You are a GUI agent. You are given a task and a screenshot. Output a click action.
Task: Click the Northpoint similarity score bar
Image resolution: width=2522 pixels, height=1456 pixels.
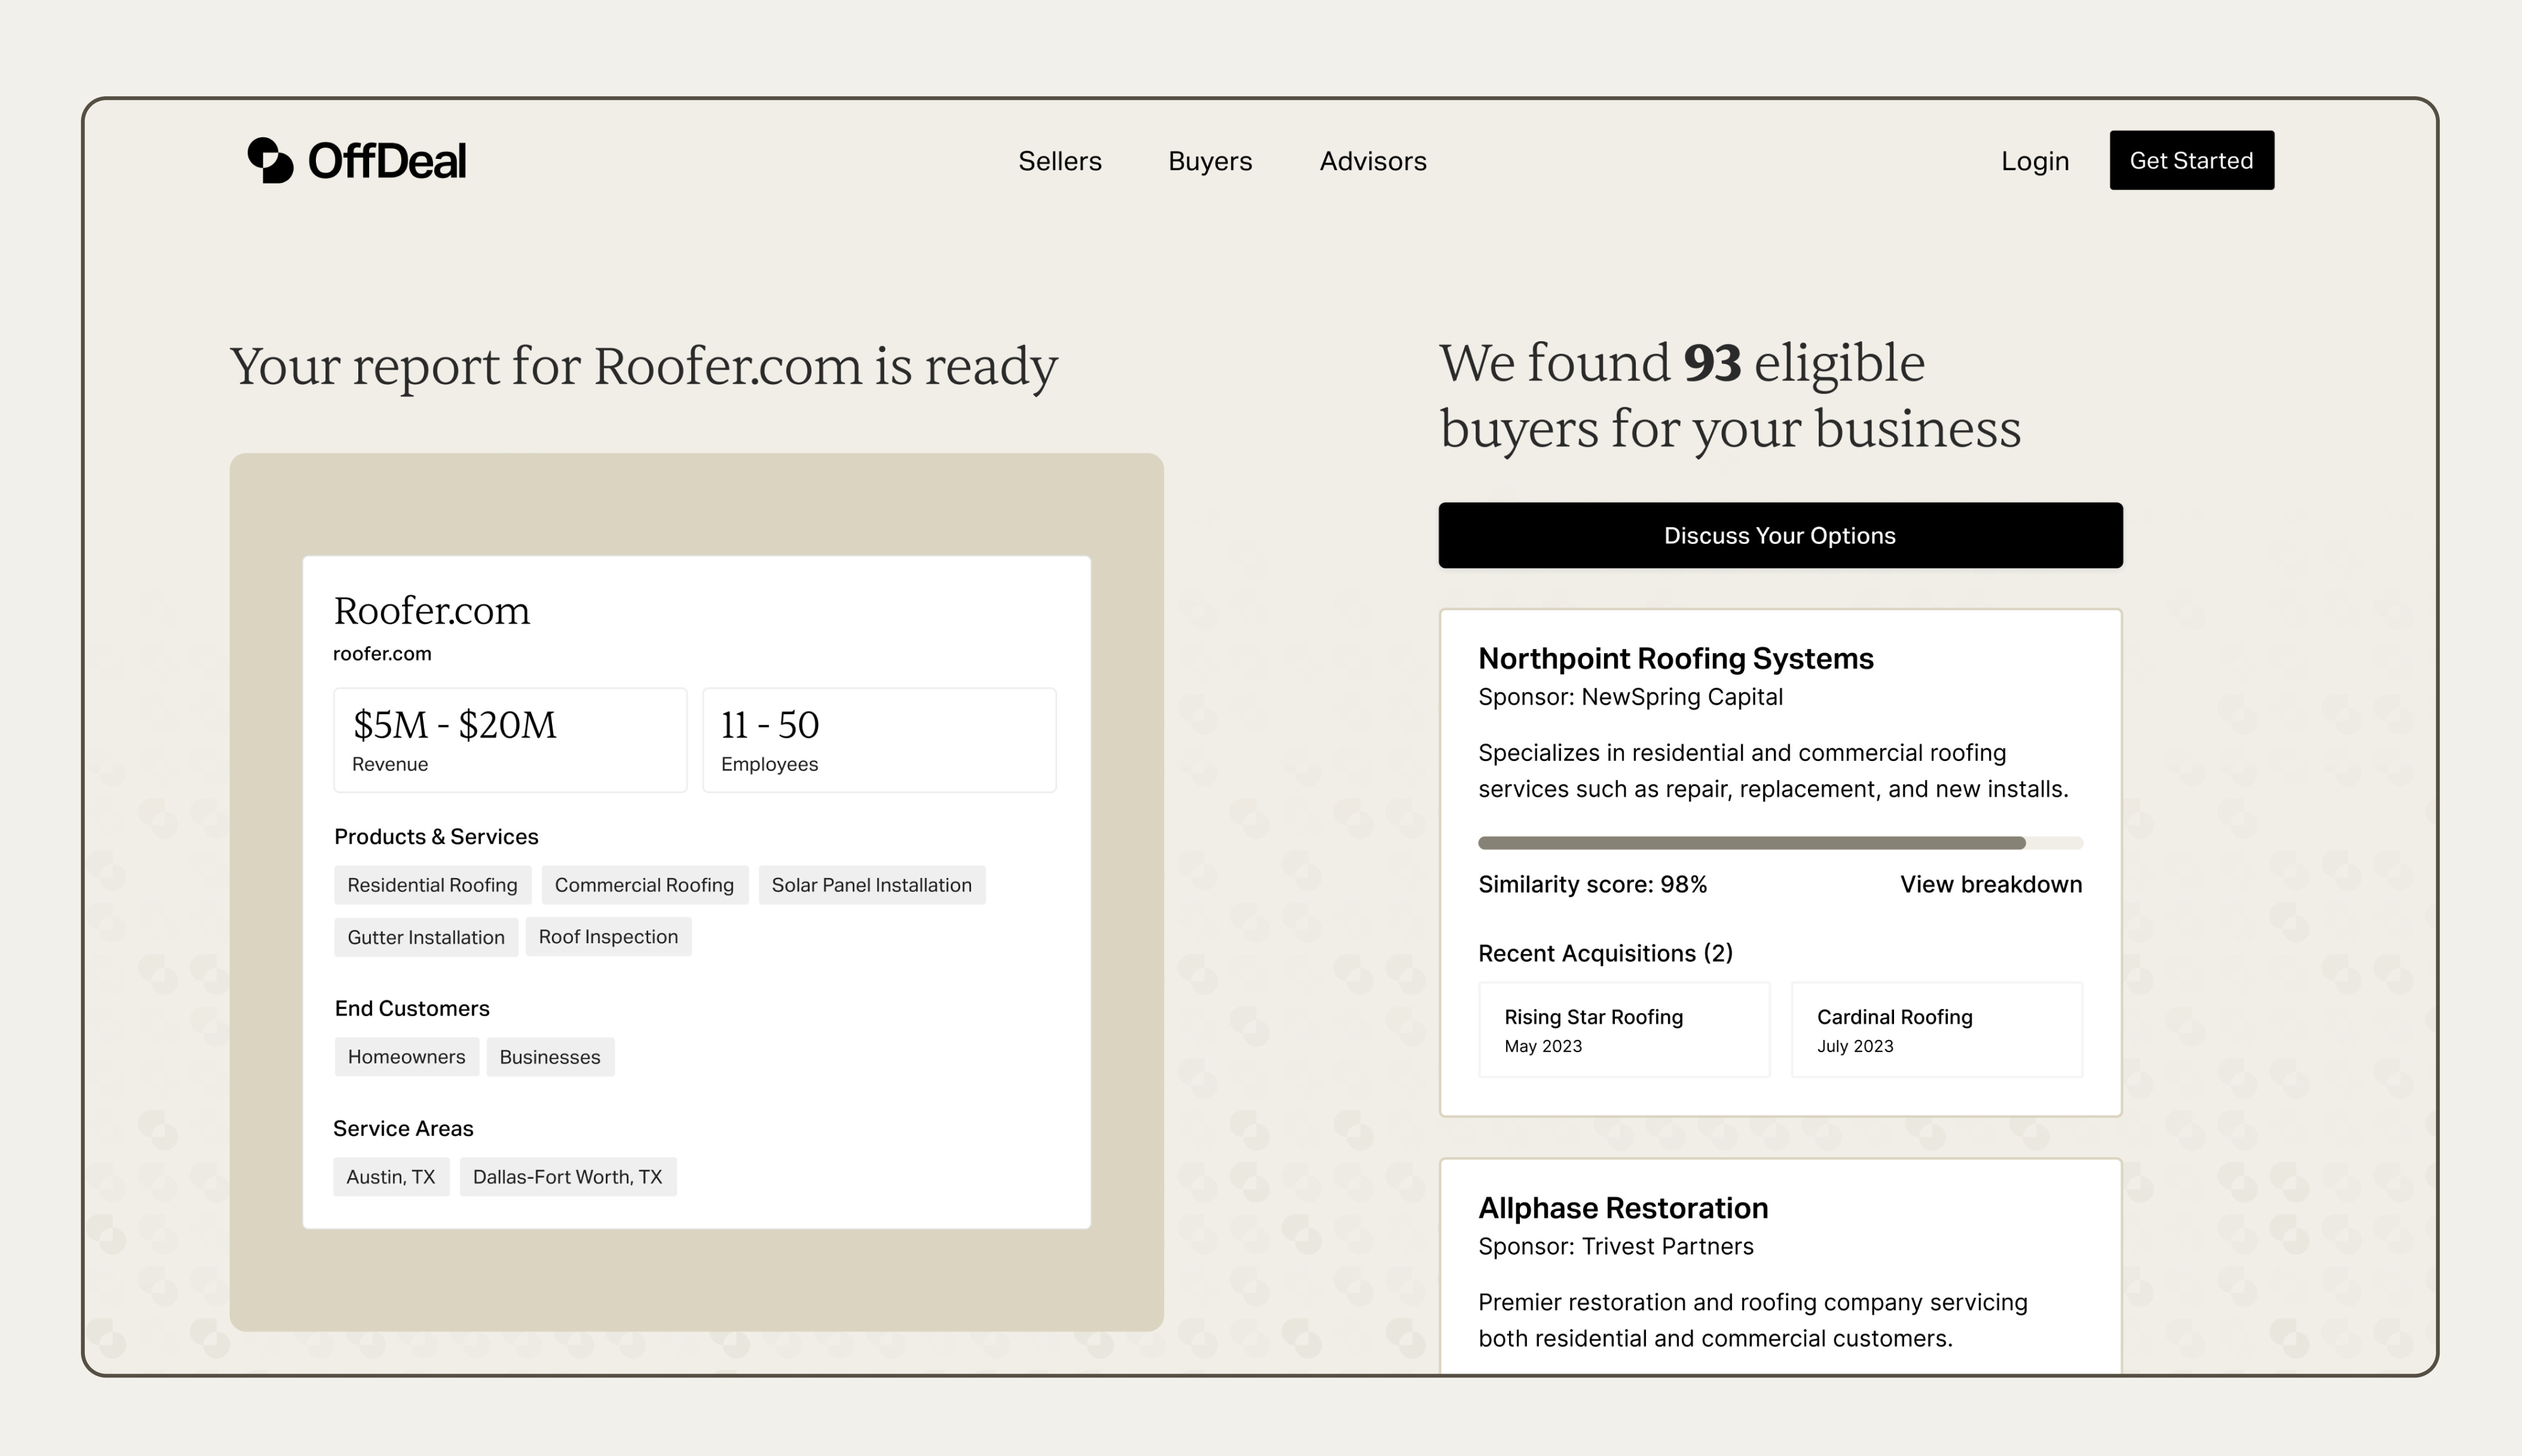[1780, 843]
